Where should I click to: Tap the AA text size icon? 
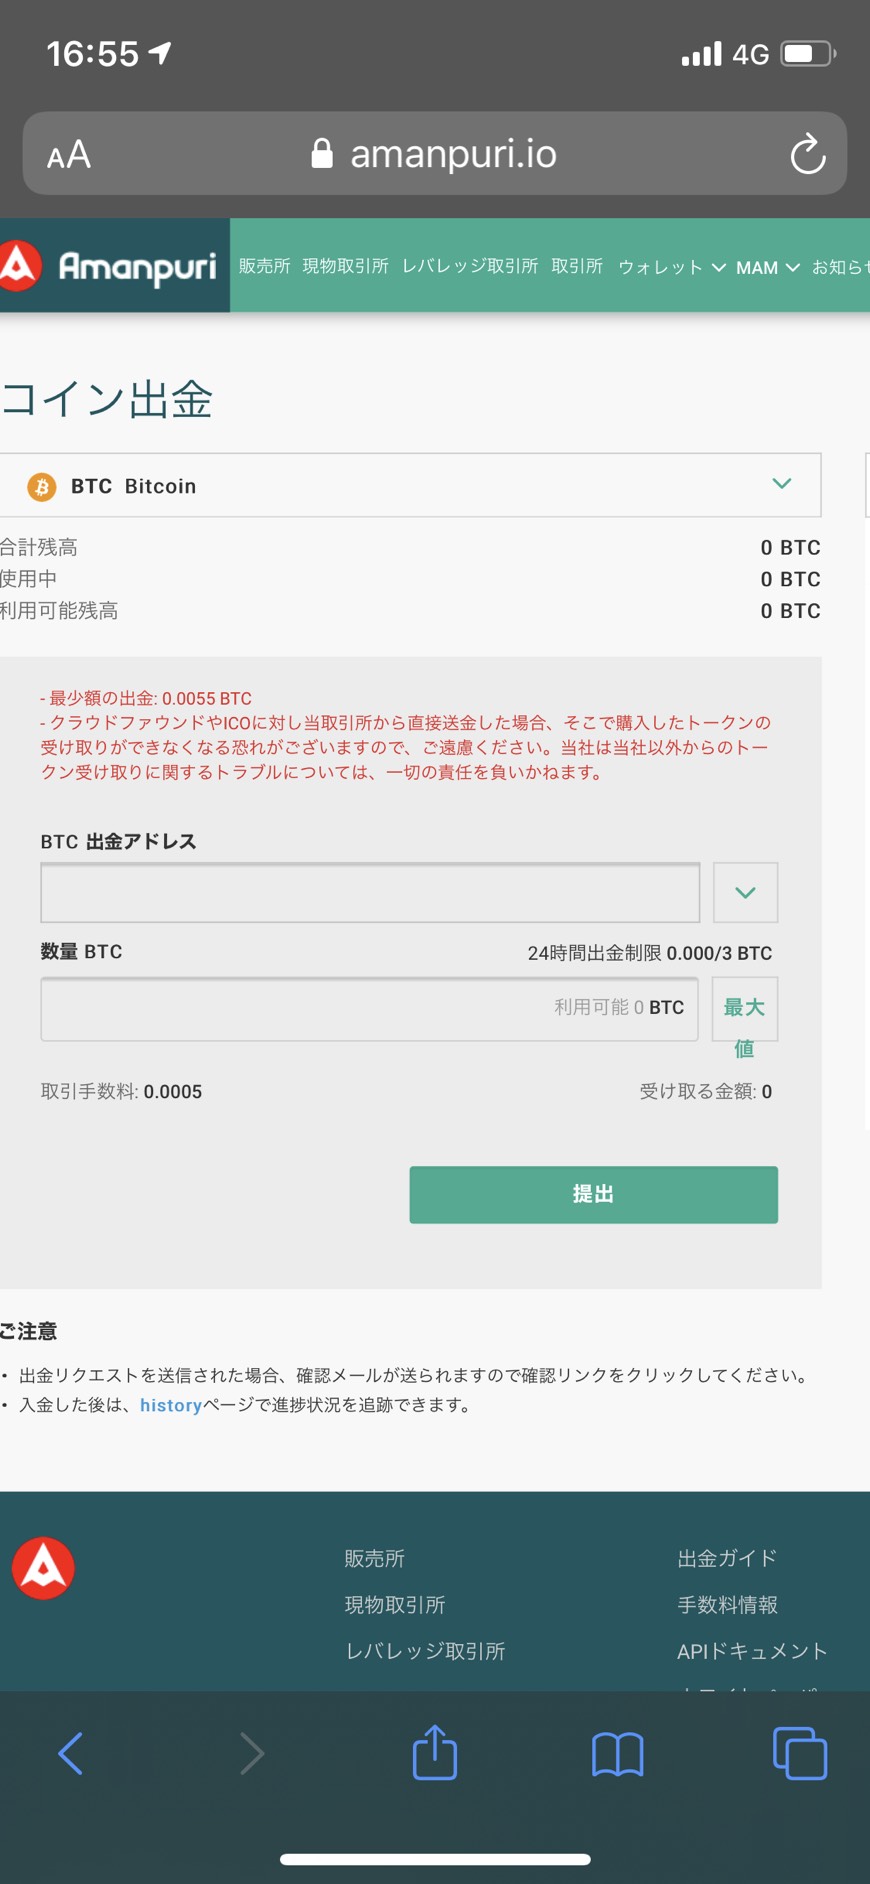click(69, 155)
